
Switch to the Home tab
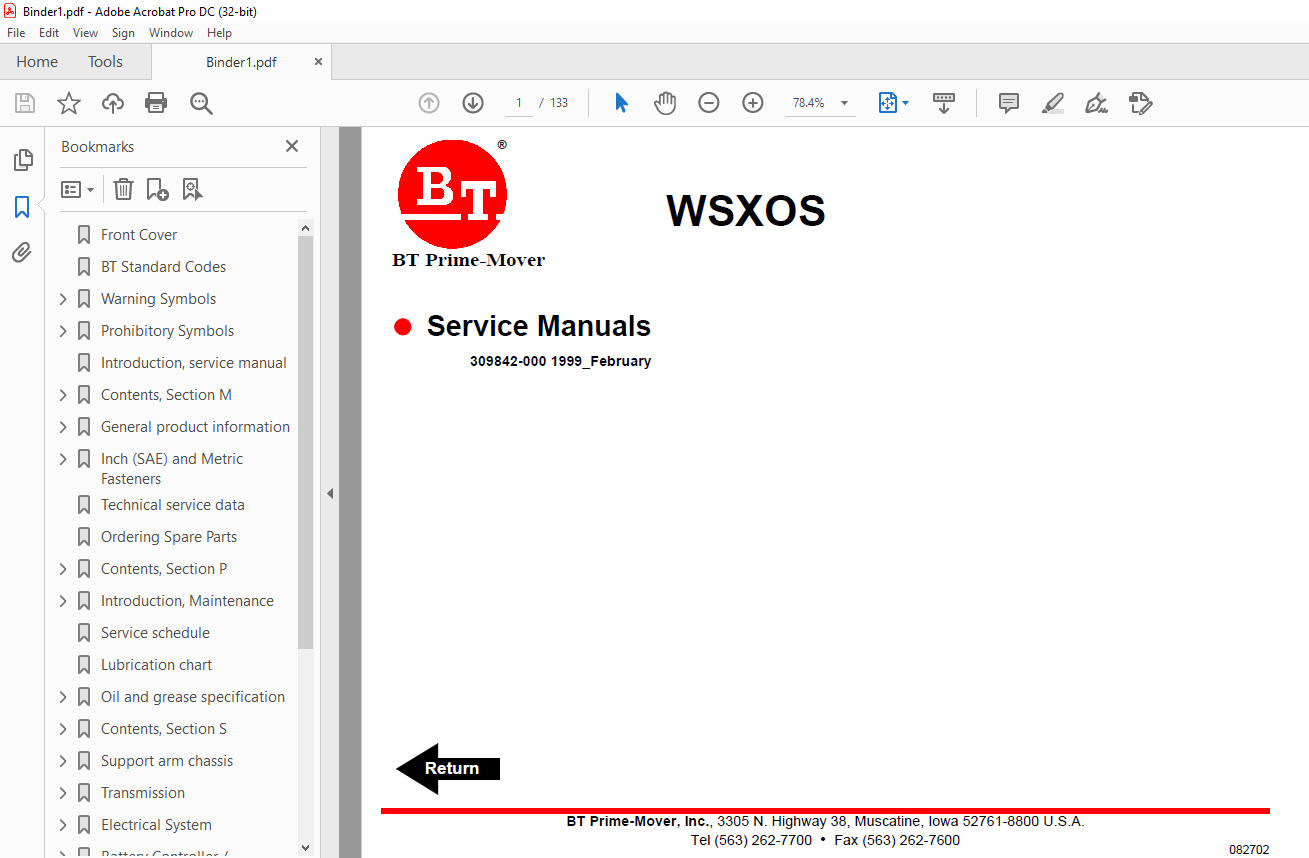37,62
